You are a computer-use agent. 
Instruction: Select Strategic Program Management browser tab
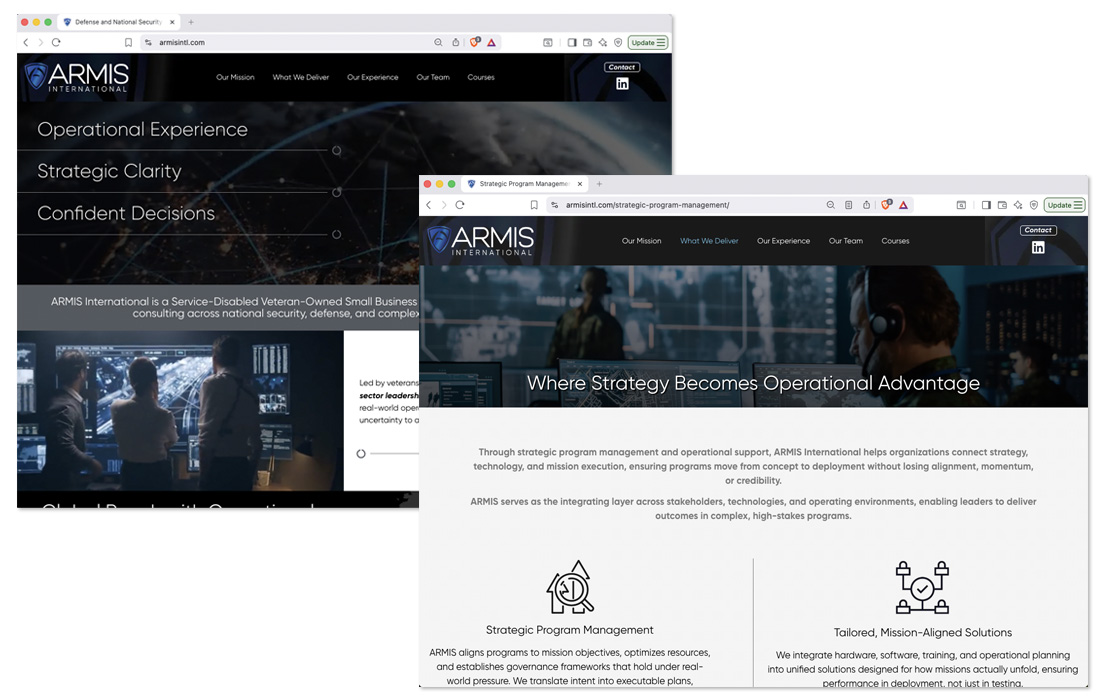(524, 184)
